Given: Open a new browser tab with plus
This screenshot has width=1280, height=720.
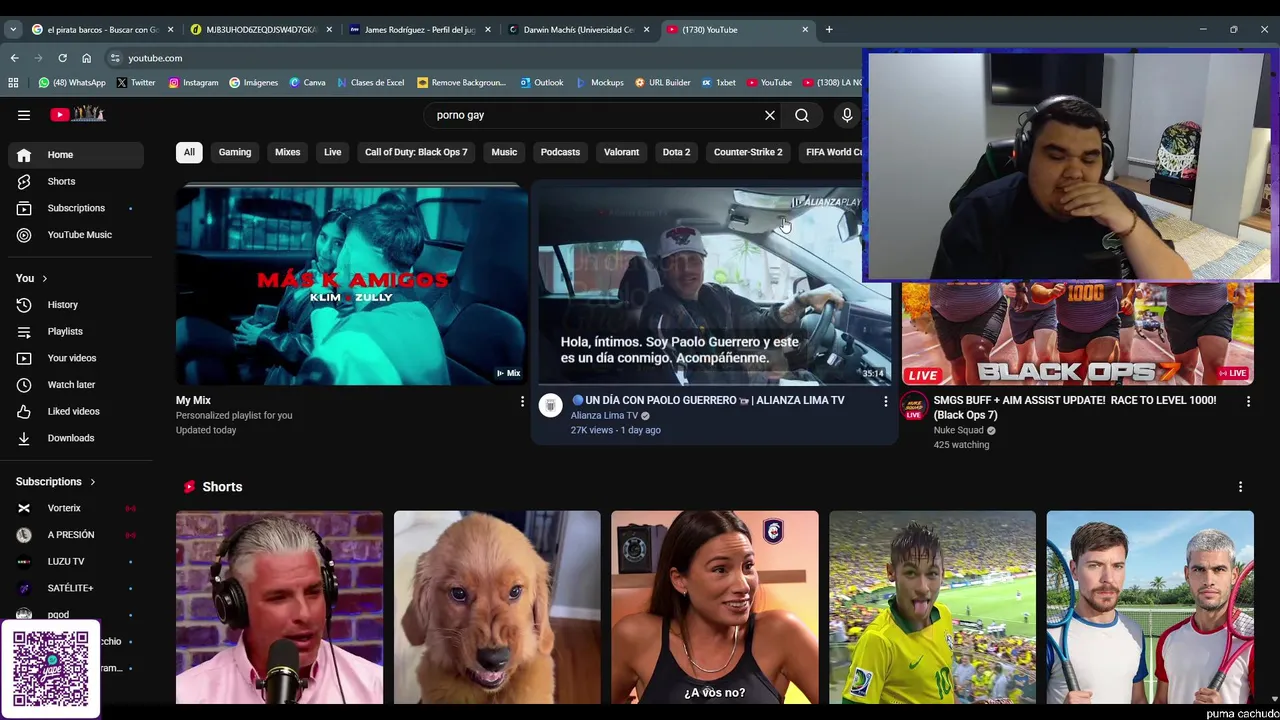Looking at the screenshot, I should [829, 30].
